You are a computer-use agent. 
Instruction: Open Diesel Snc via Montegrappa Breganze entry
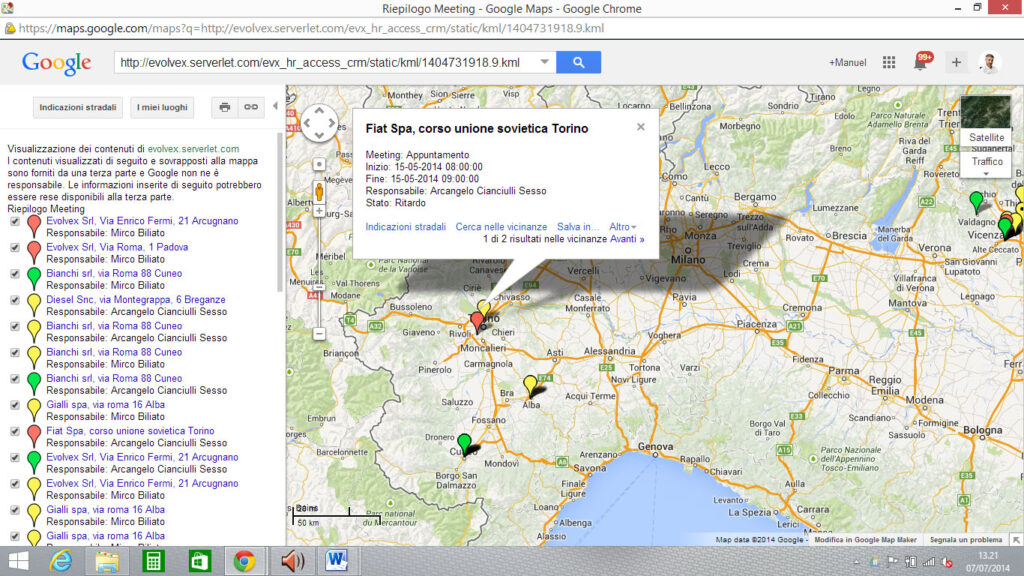pyautogui.click(x=135, y=300)
